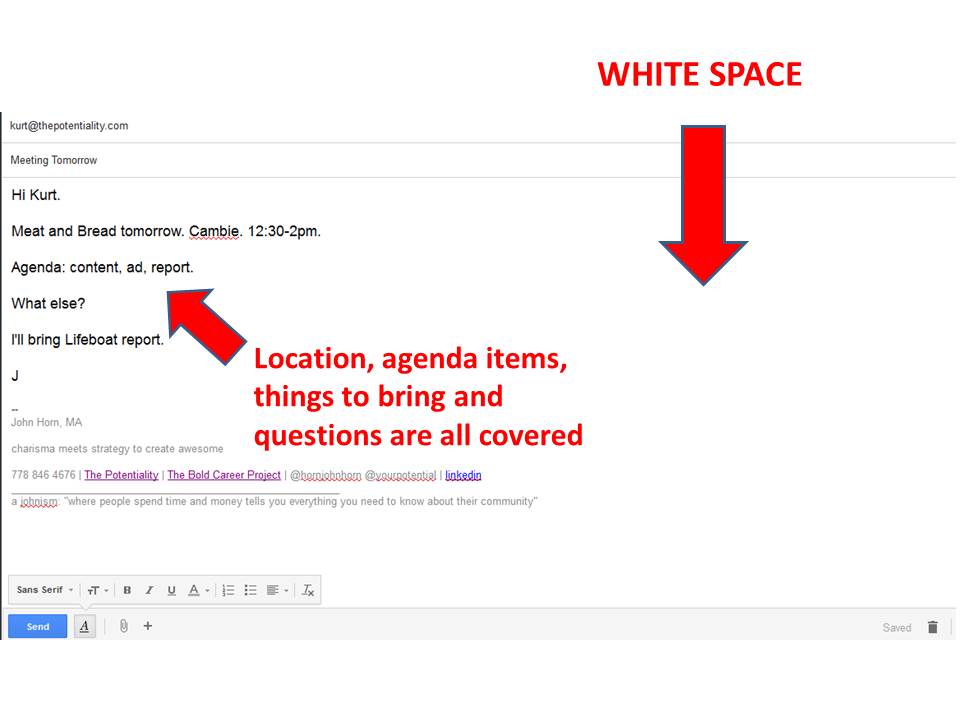Toggle the formatting options bar
This screenshot has width=960, height=720.
tap(85, 626)
